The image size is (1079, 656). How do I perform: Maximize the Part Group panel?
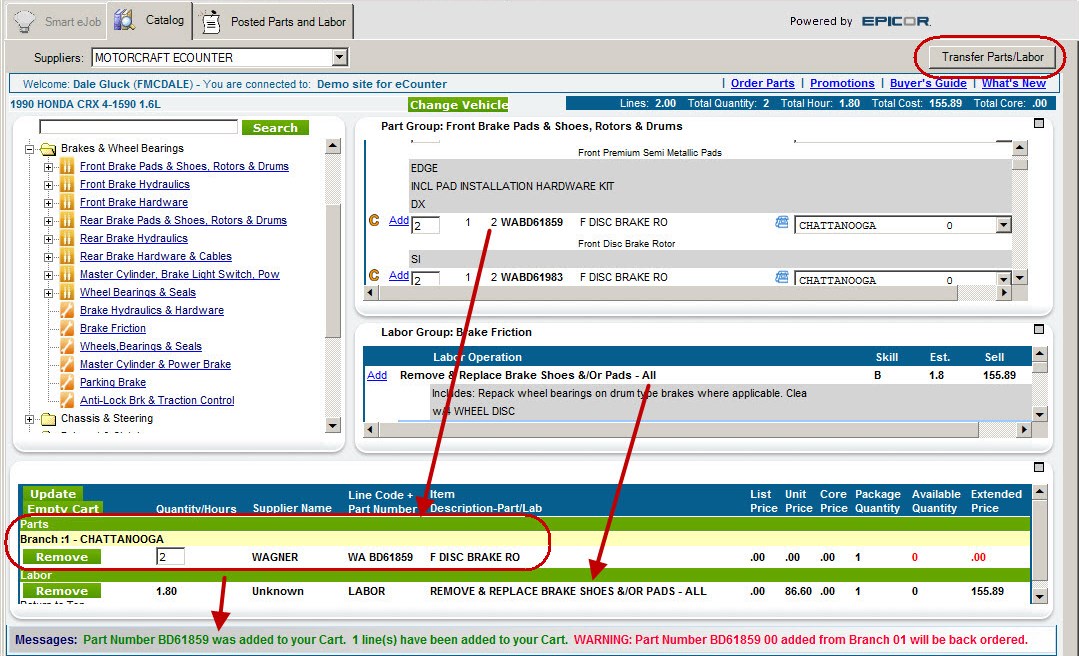pos(1039,123)
